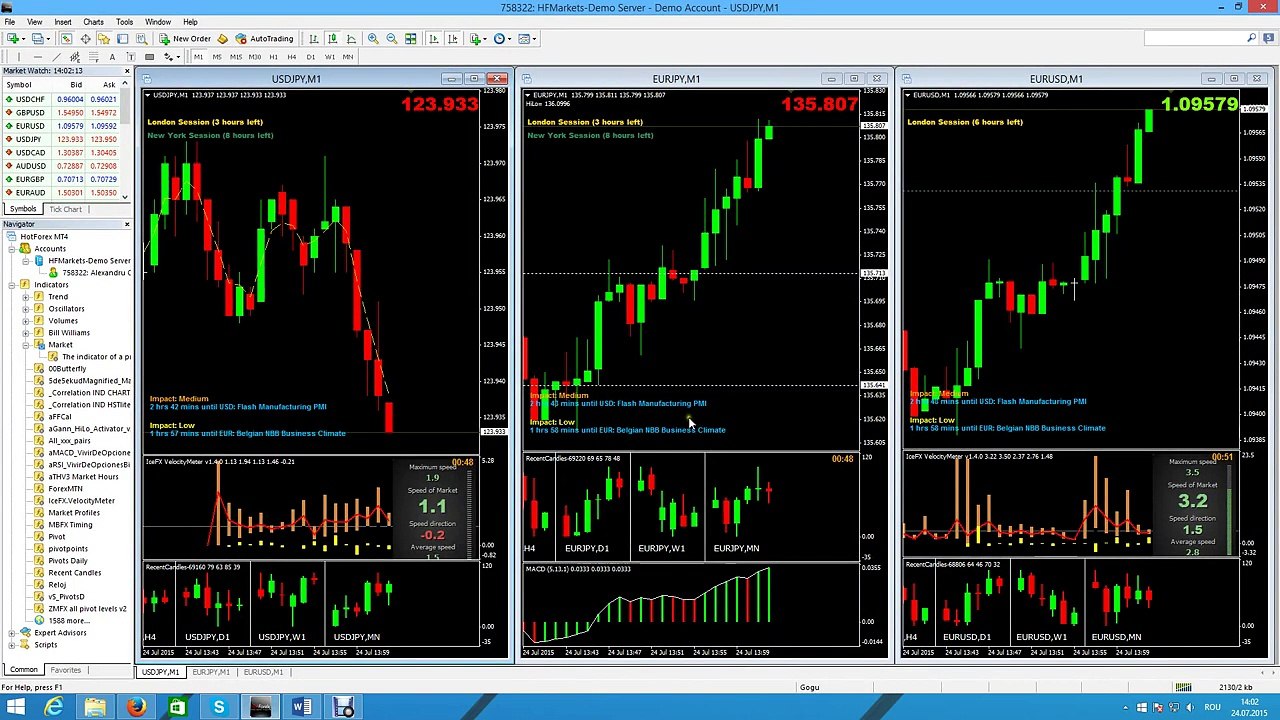
Task: Switch to the M30 timeframe
Action: [255, 57]
